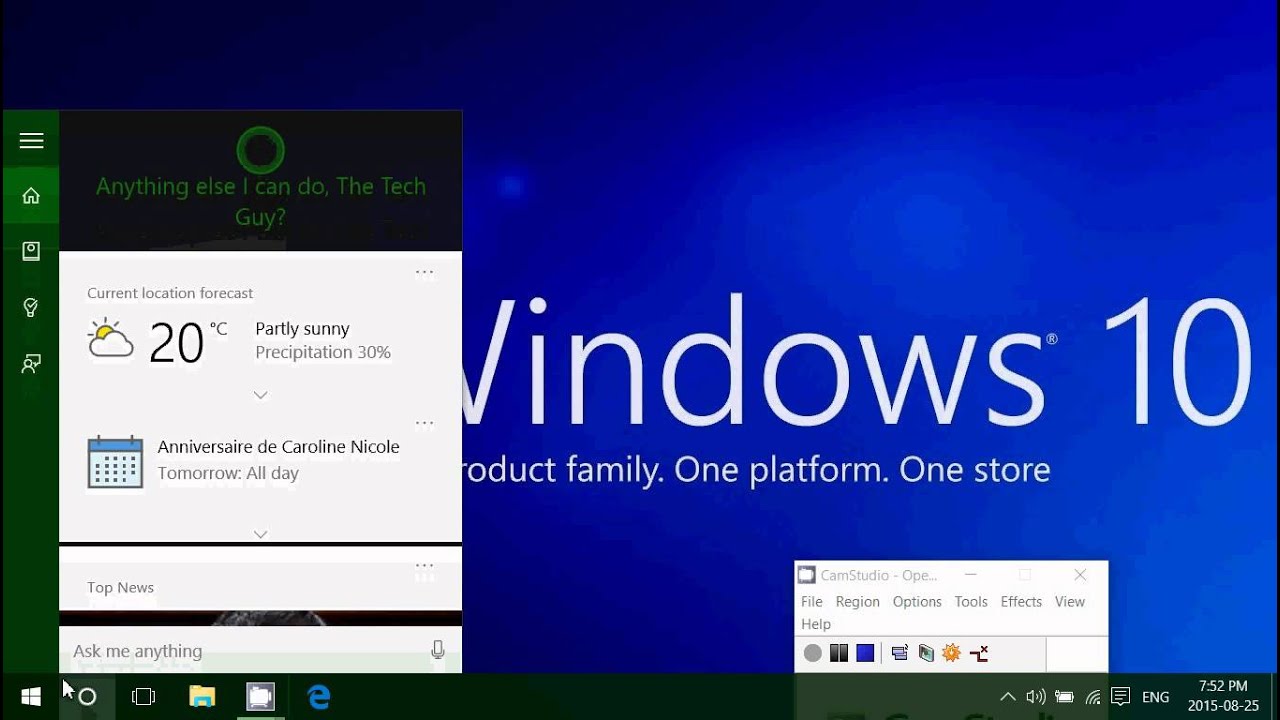Viewport: 1280px width, 720px height.
Task: Open the Cortana hamburger menu
Action: point(31,141)
